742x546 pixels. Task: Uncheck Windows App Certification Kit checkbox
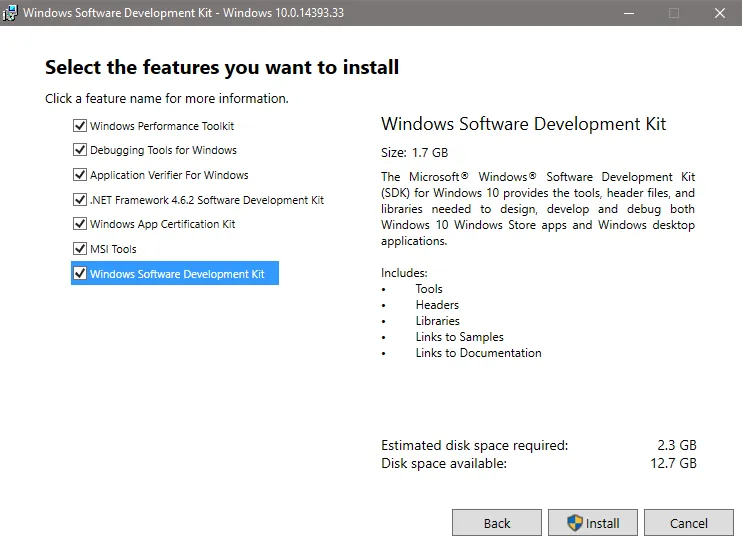80,224
